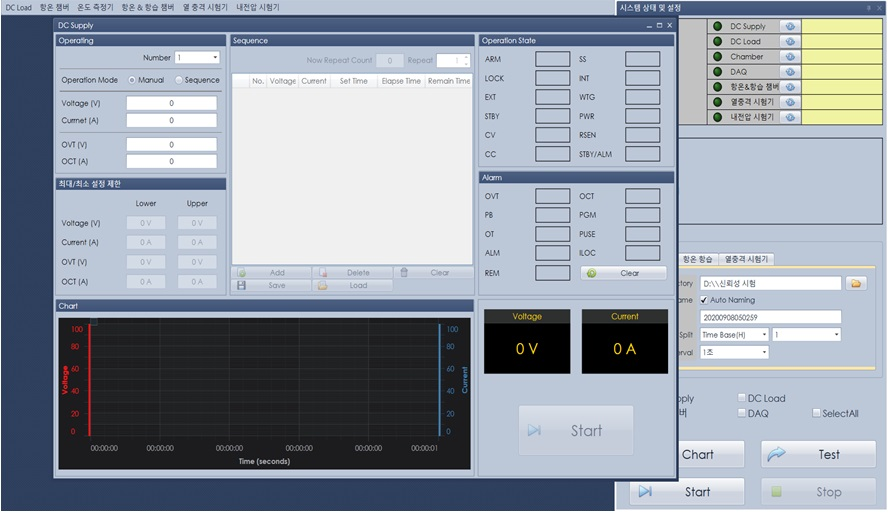This screenshot has height=513, width=888.
Task: Click the green status LED for DC Supply
Action: point(717,27)
